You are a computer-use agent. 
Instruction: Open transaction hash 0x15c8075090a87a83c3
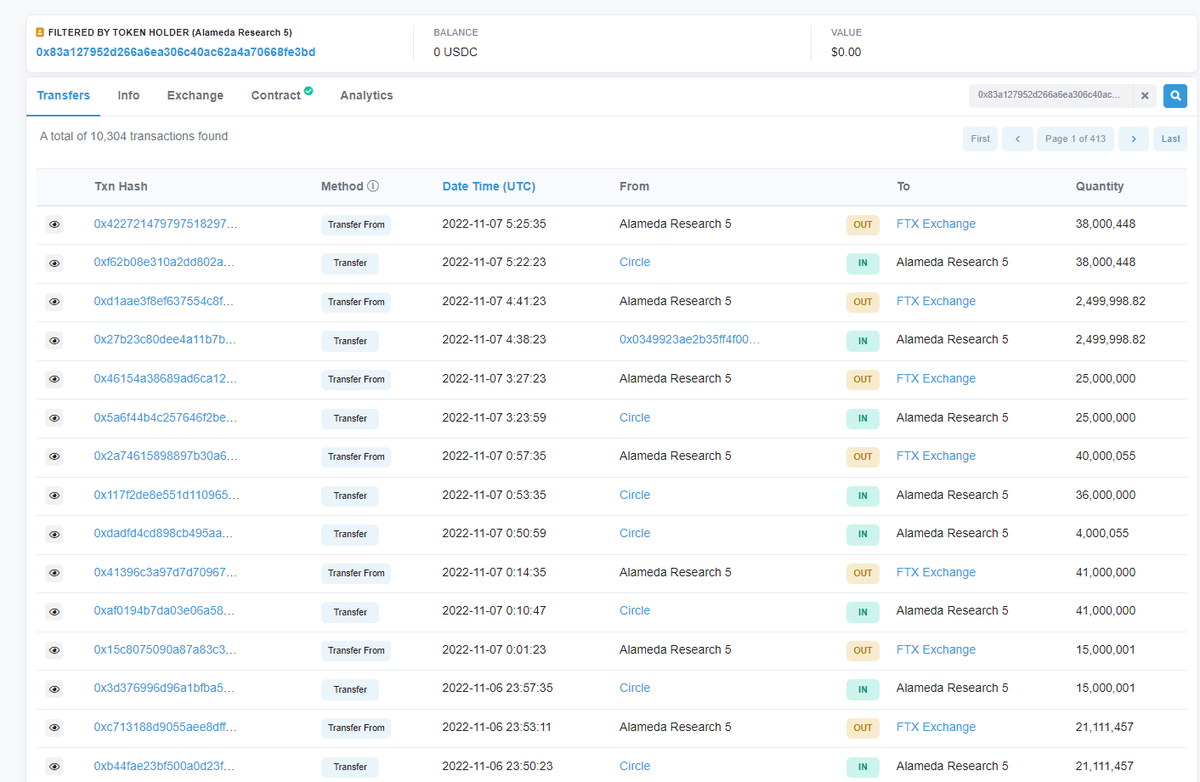(165, 650)
